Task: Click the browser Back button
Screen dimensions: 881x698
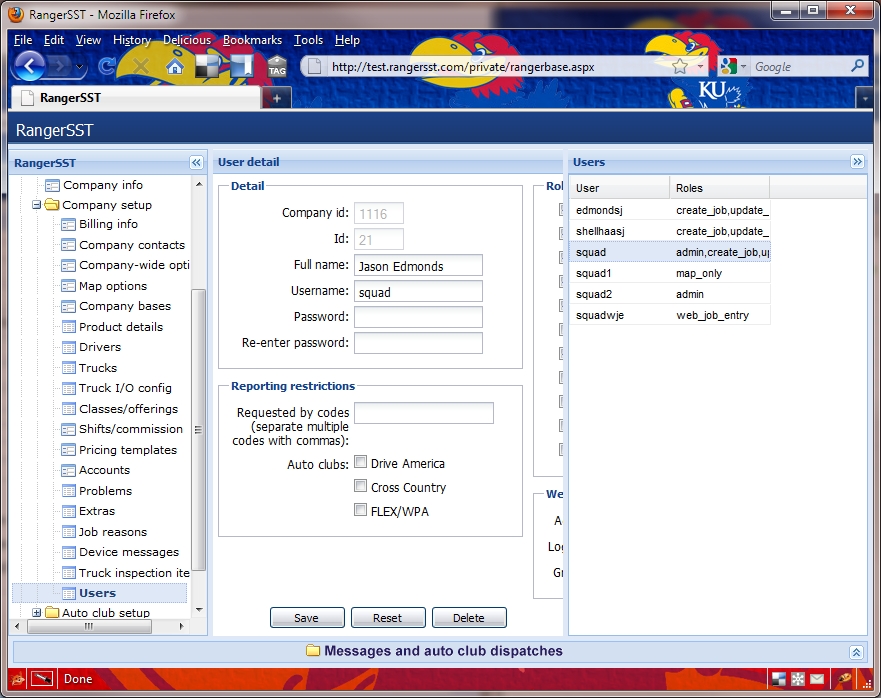Action: click(30, 67)
